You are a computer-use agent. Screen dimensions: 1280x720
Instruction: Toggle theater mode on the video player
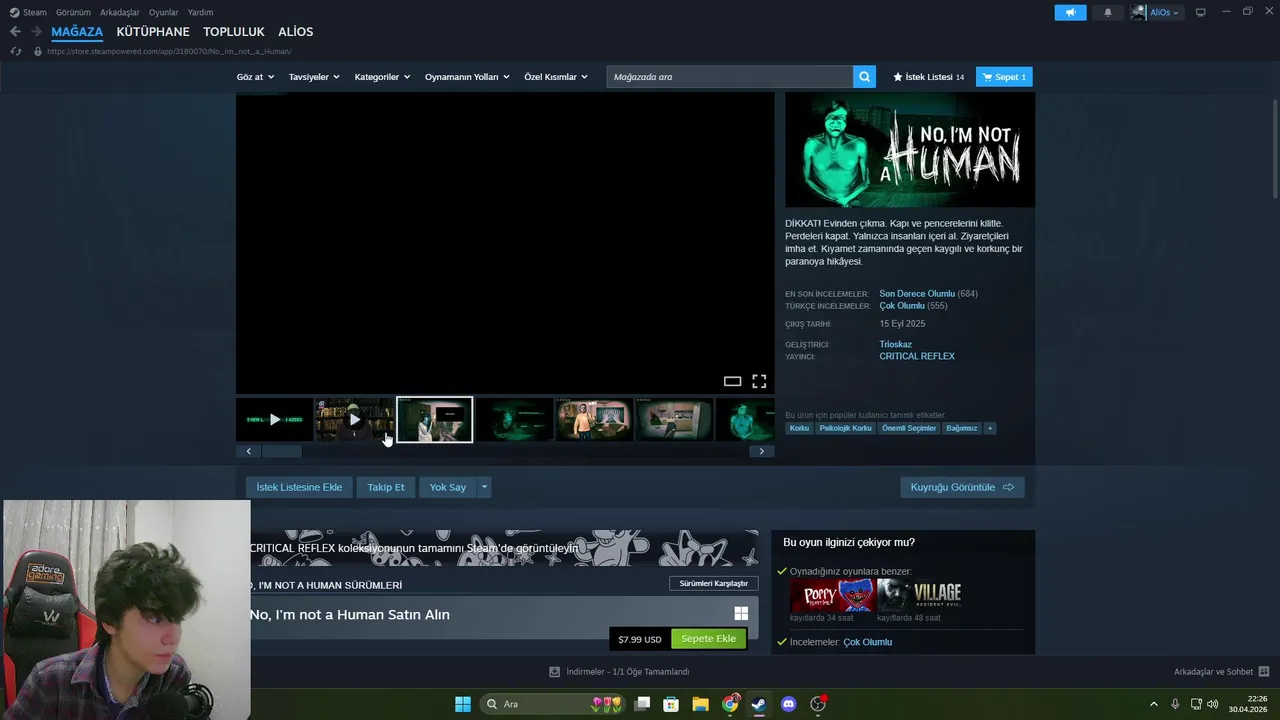(x=732, y=381)
